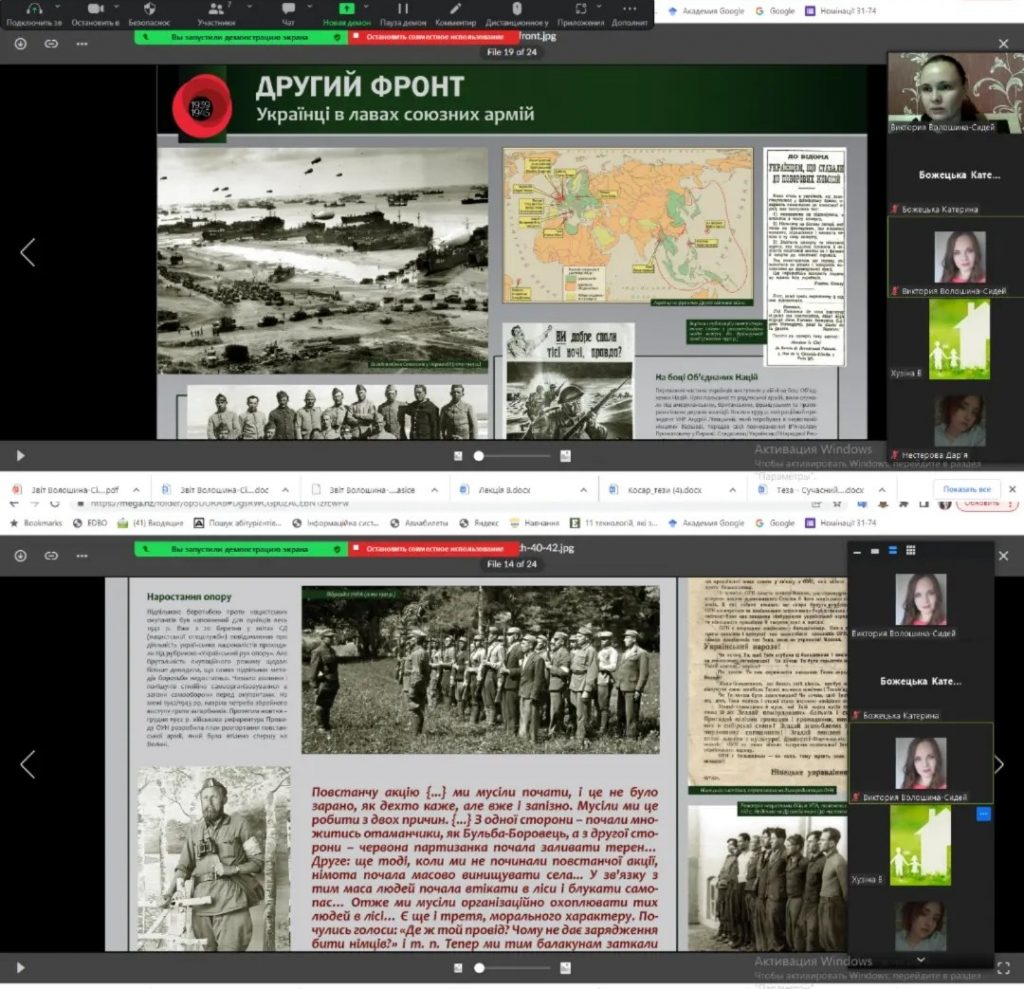Click Показать все downloads button
Viewport: 1024px width, 989px height.
click(966, 490)
